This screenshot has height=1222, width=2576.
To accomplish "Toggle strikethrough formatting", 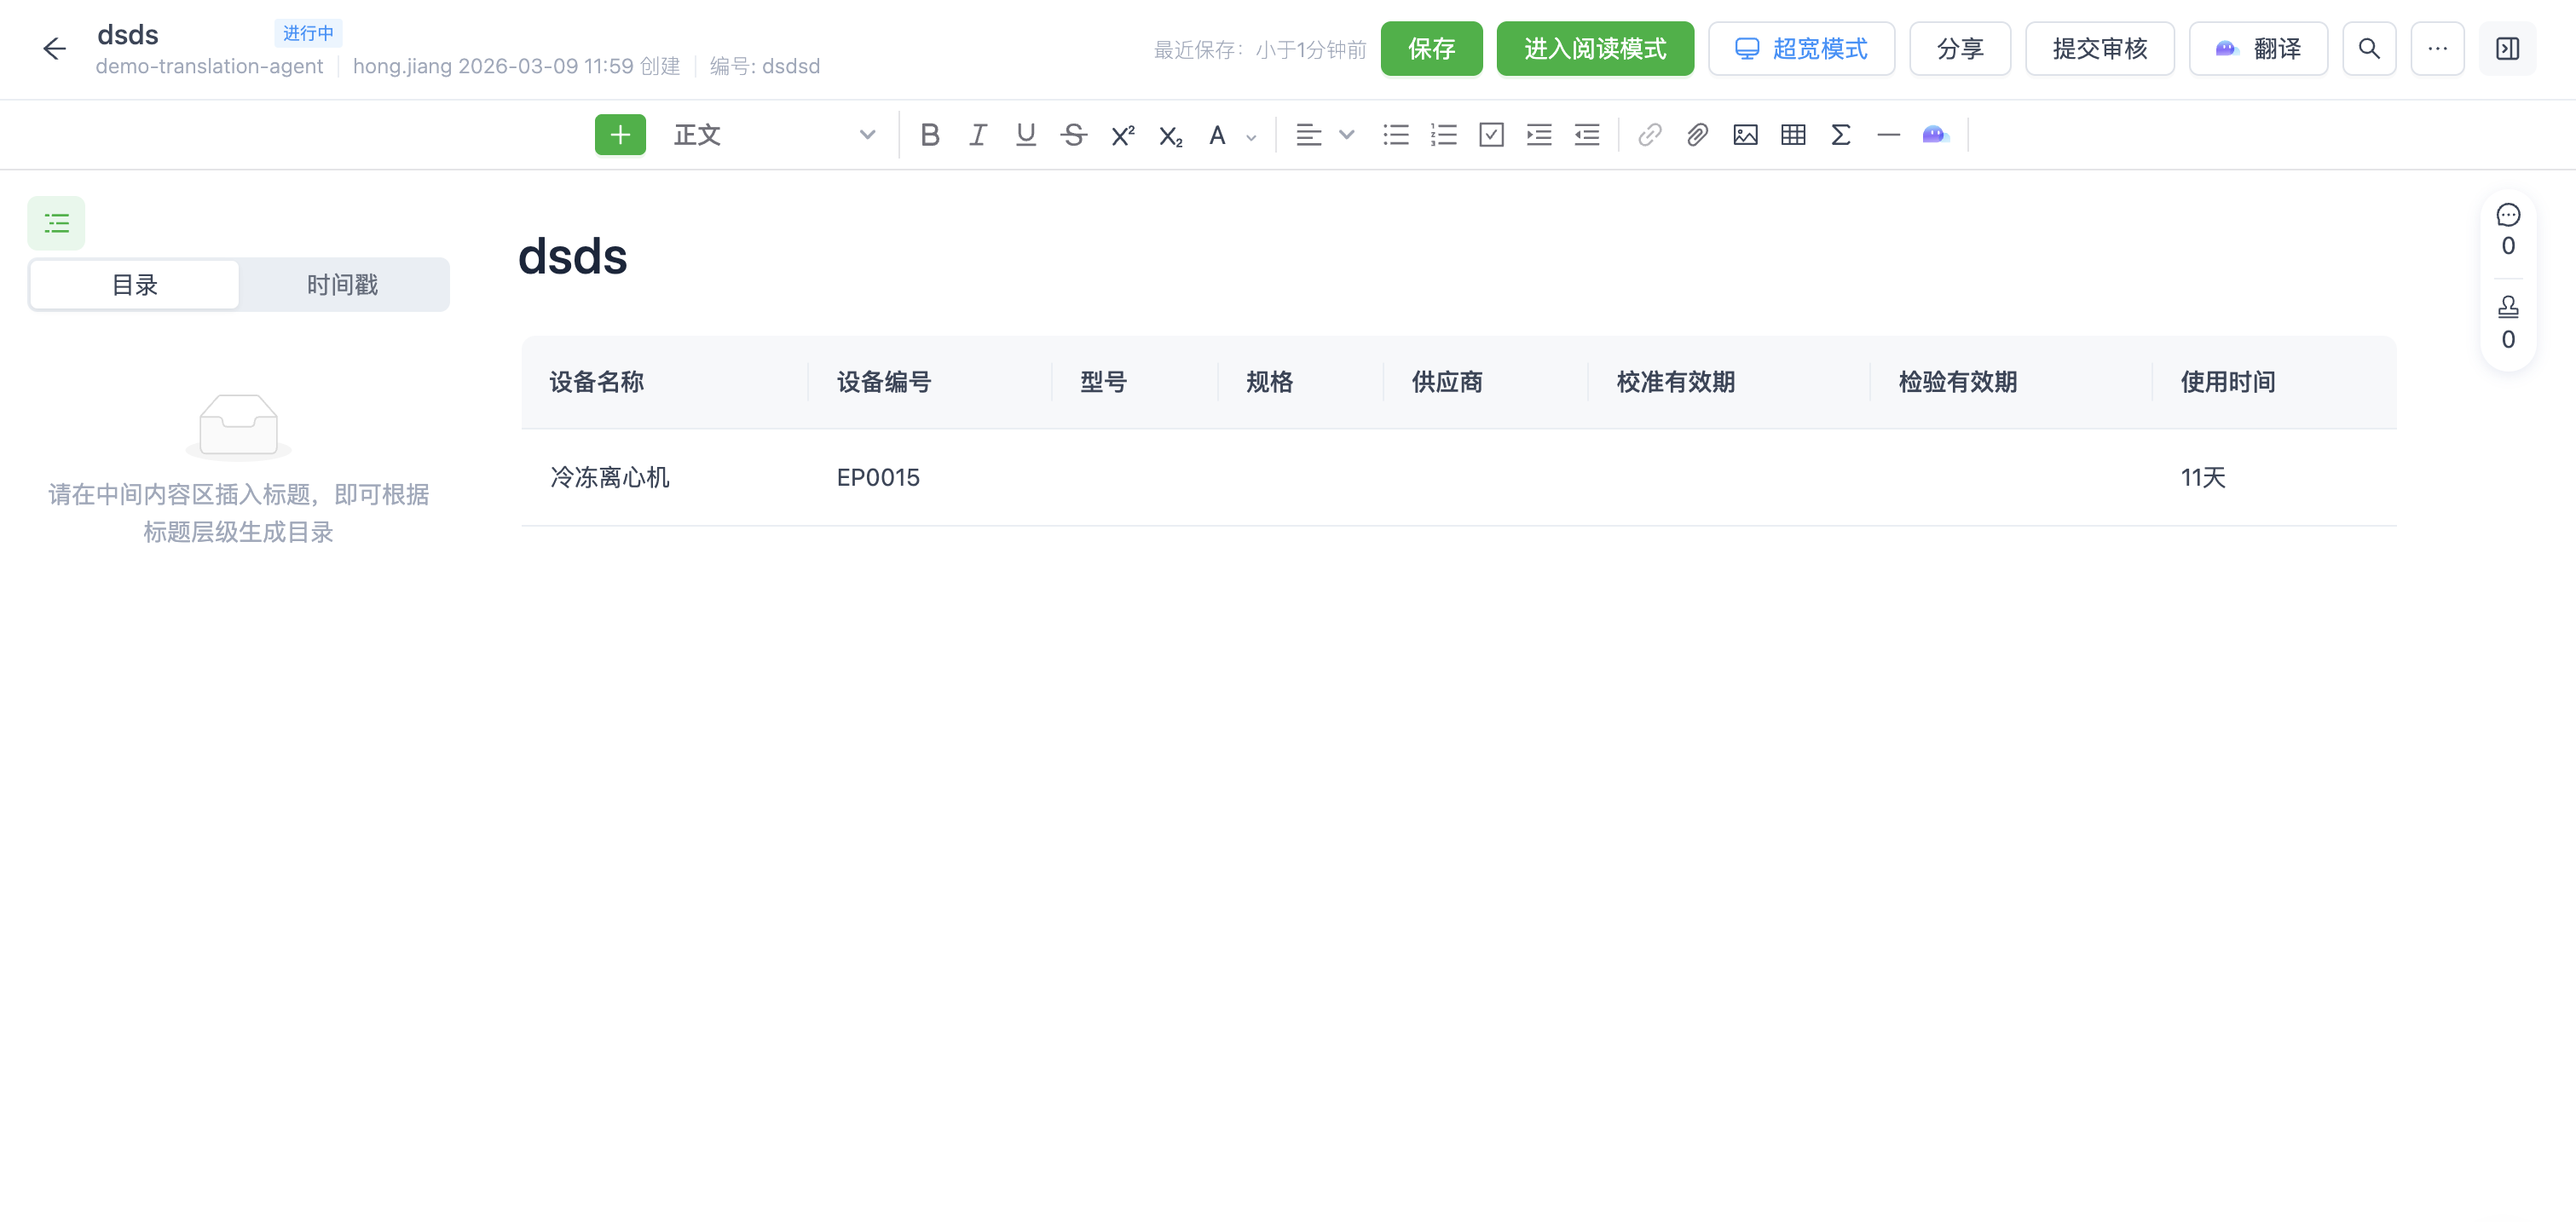I will tap(1074, 134).
